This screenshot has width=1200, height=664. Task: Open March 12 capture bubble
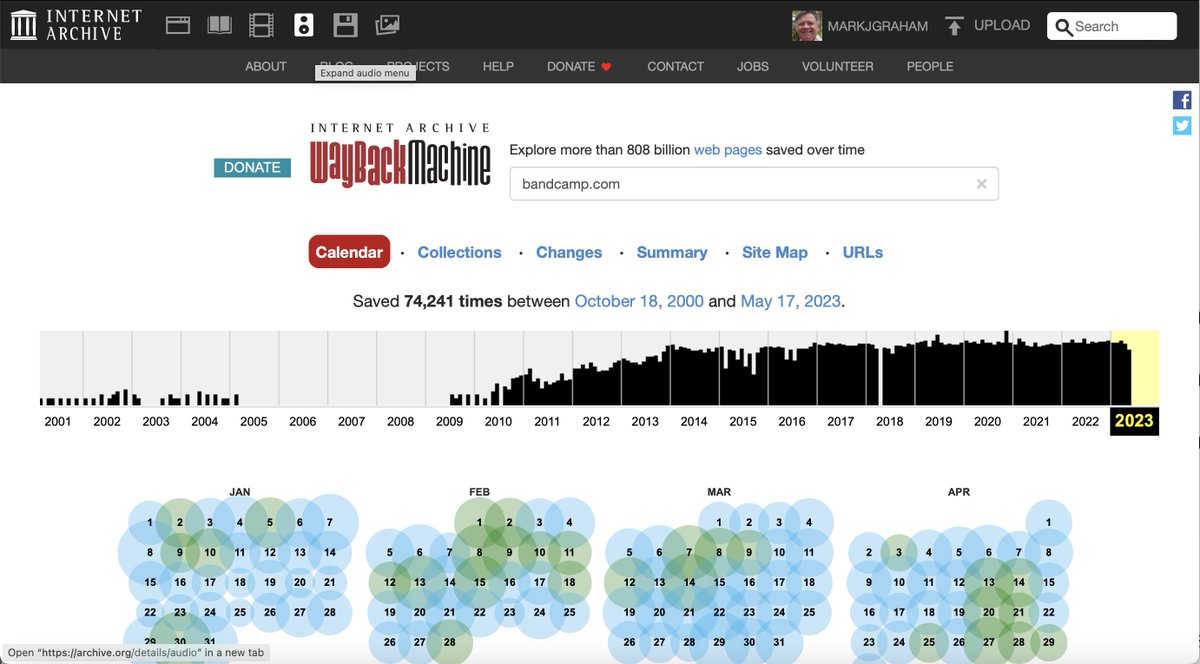629,582
